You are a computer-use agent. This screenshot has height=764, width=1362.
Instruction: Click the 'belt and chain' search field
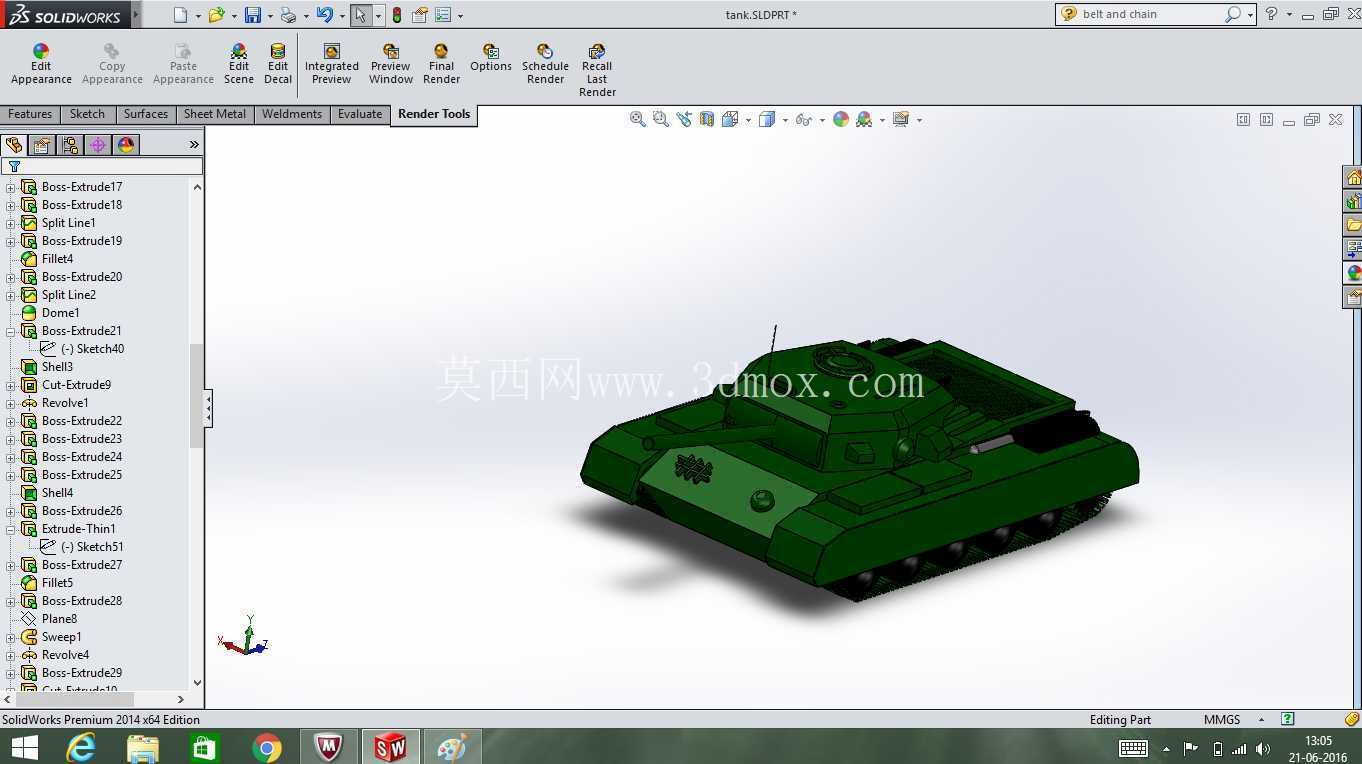(1150, 14)
